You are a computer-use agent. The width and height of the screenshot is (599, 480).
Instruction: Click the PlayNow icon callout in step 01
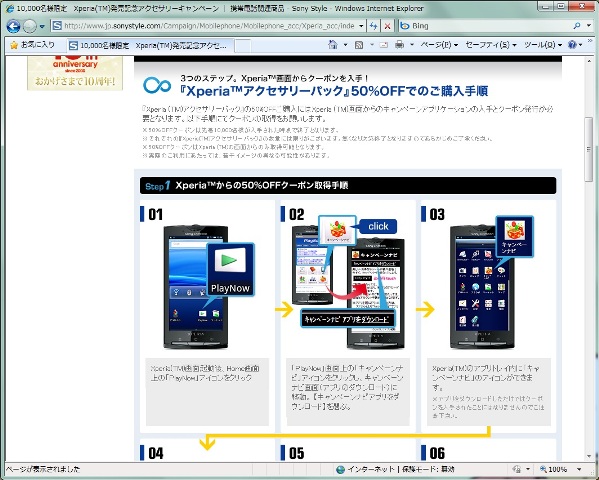coord(230,269)
